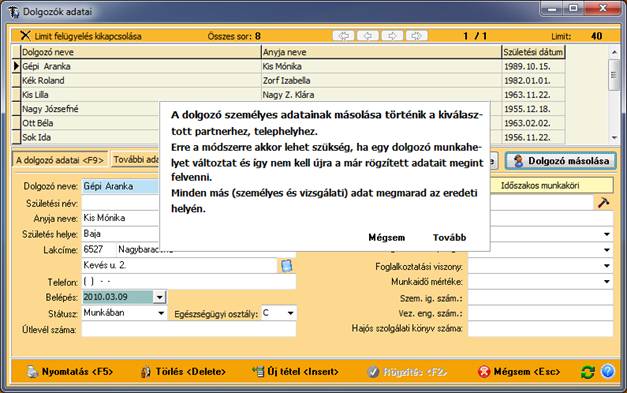627x393 pixels.
Task: Go to the last page arrow
Action: pos(417,36)
